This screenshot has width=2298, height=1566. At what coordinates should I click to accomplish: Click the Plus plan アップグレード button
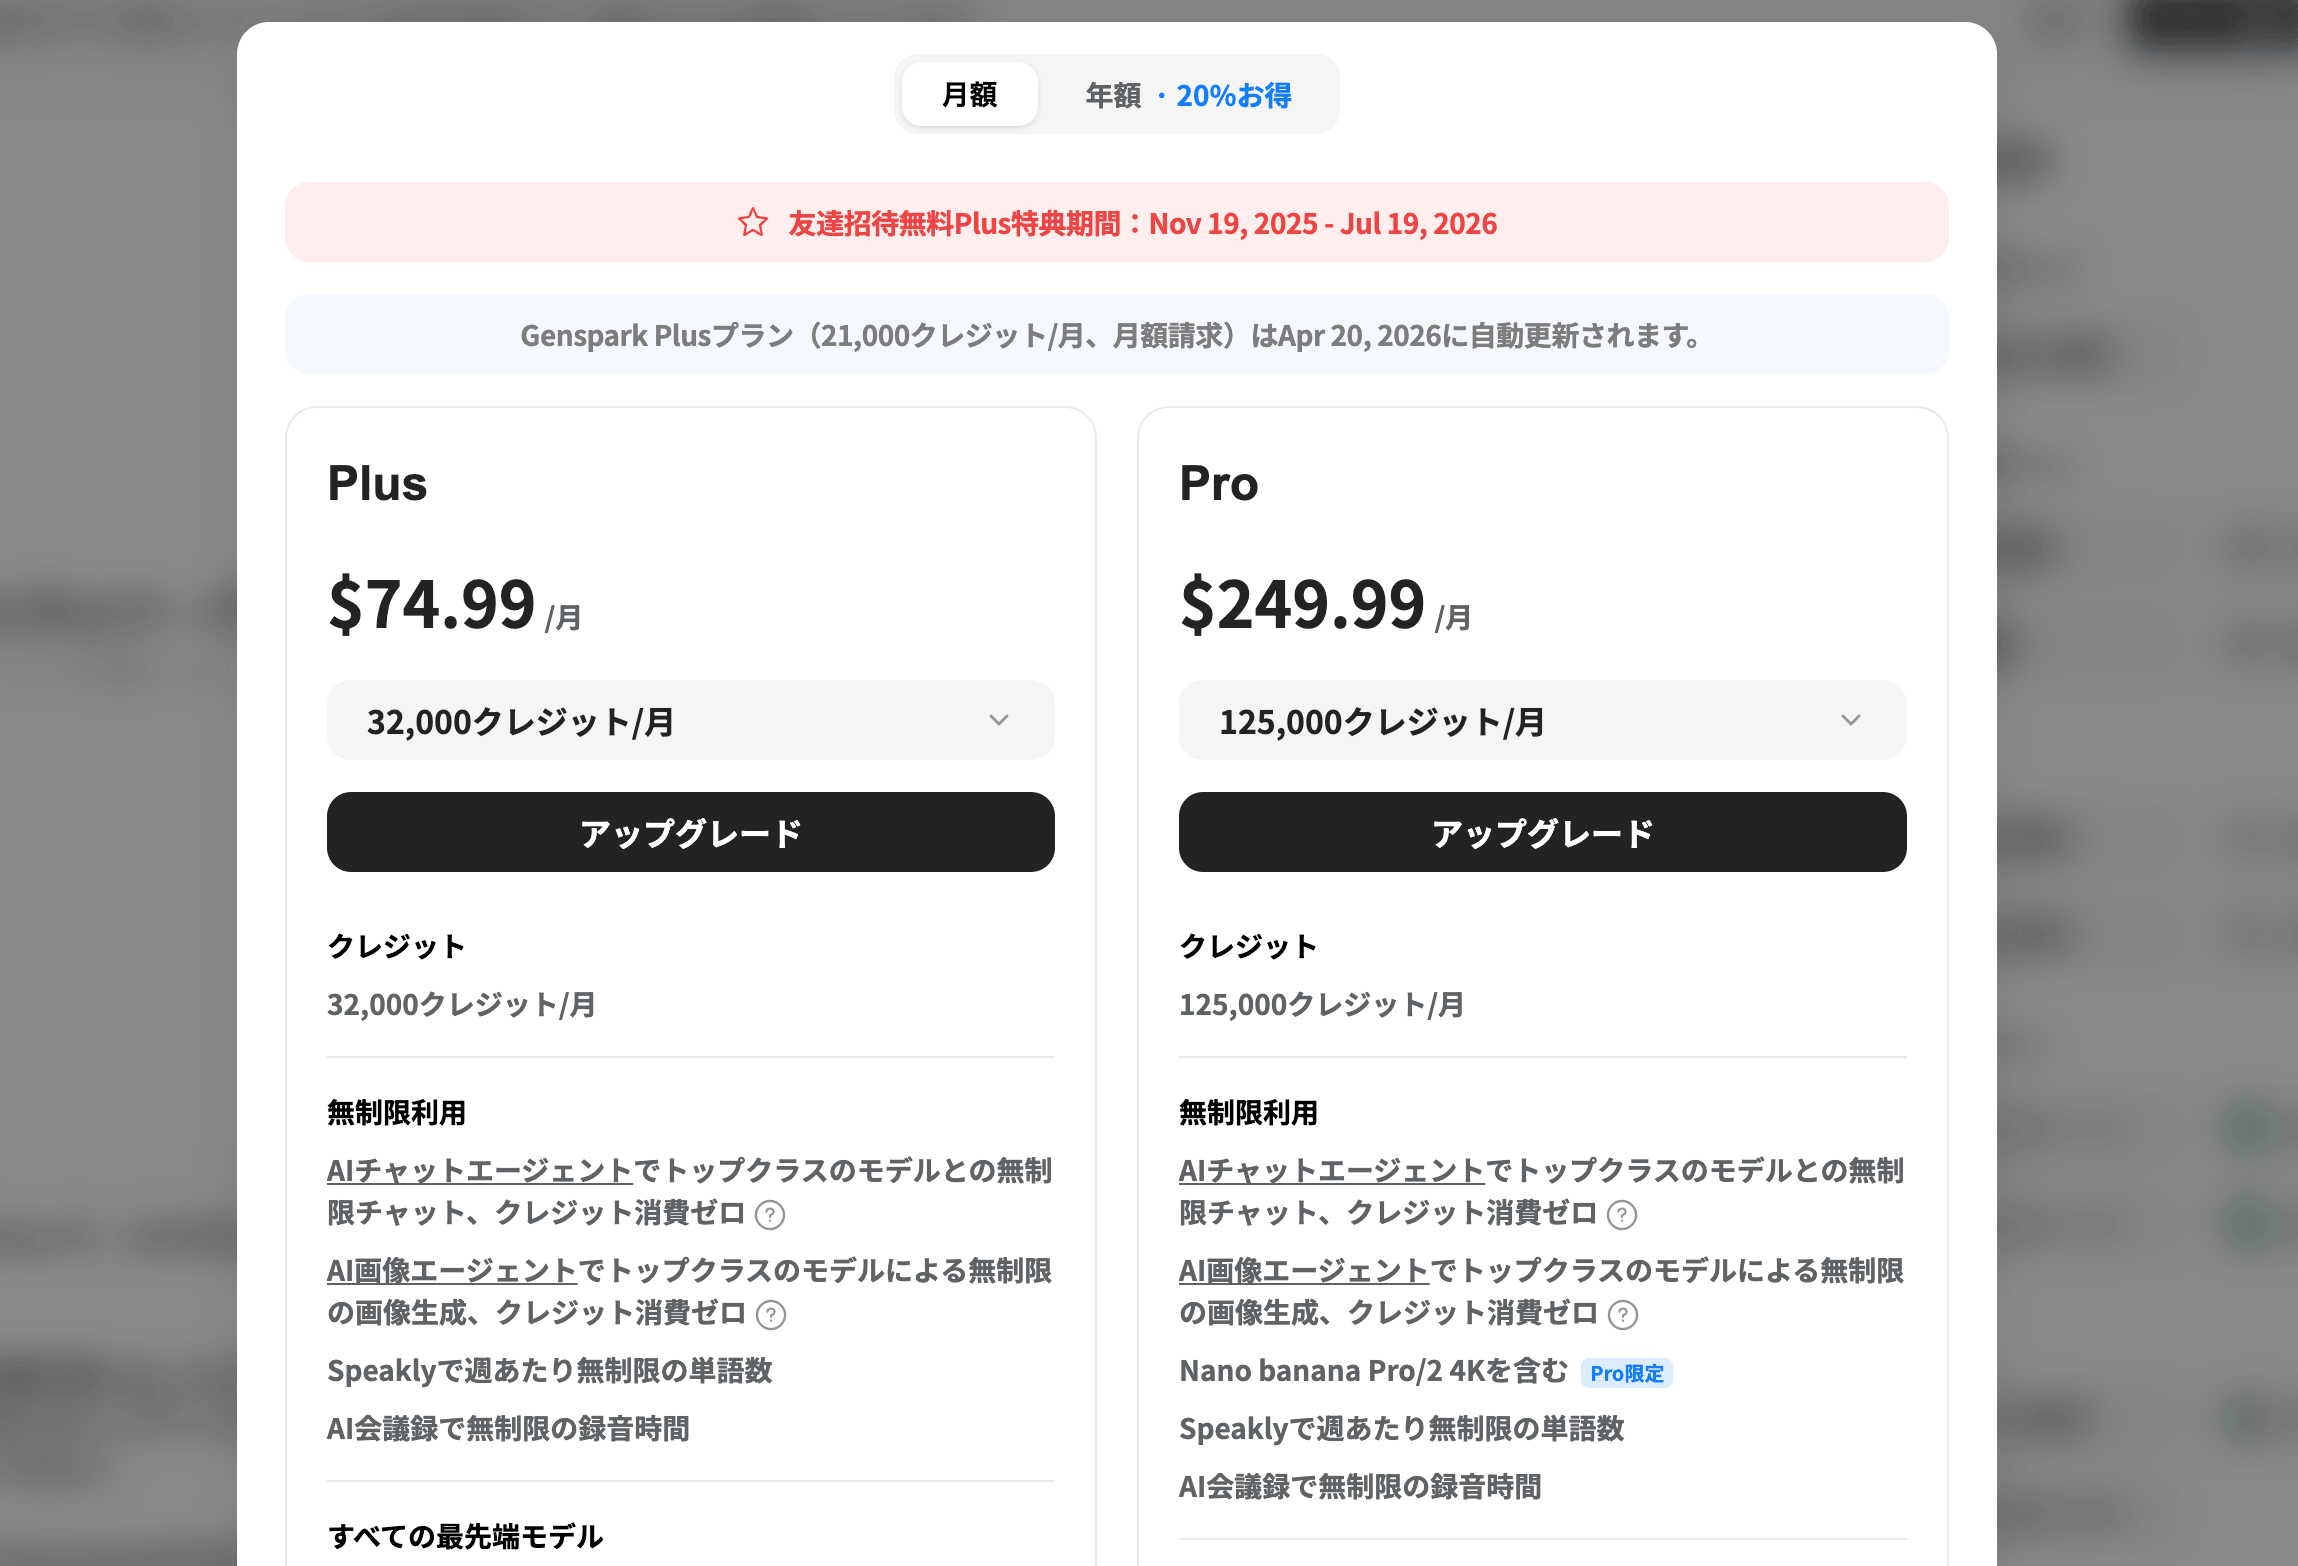690,833
